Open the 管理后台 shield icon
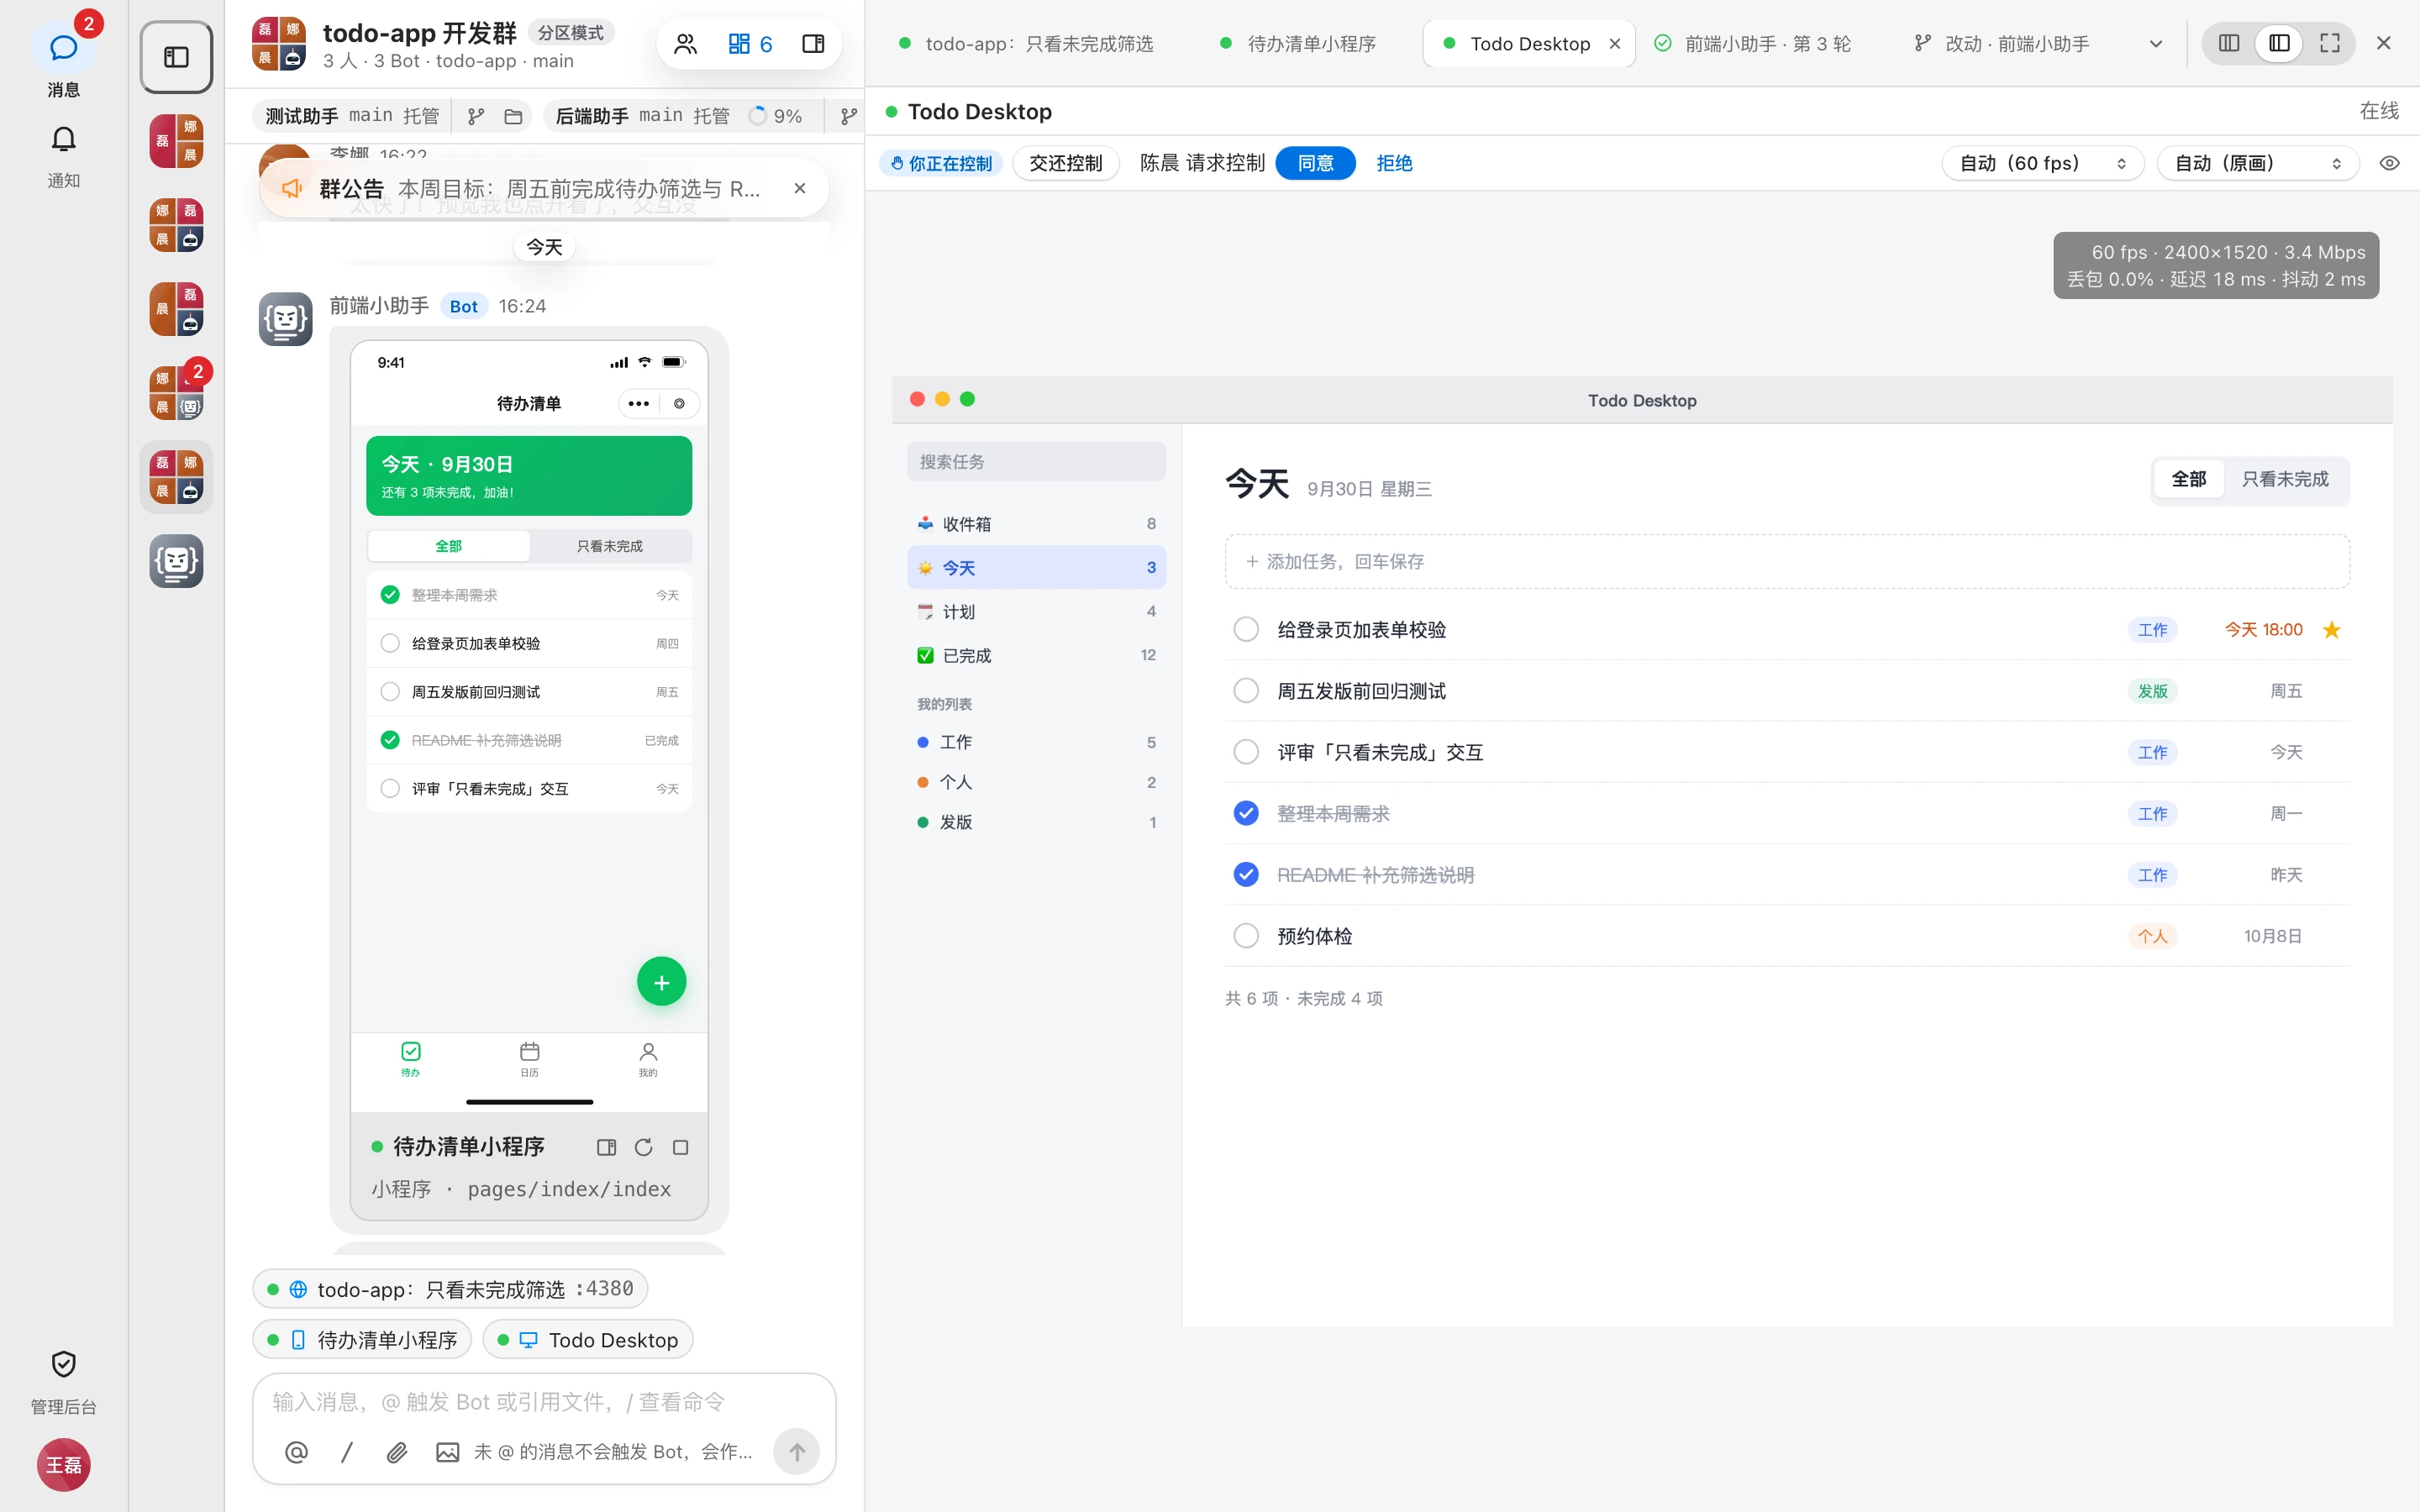 point(63,1382)
